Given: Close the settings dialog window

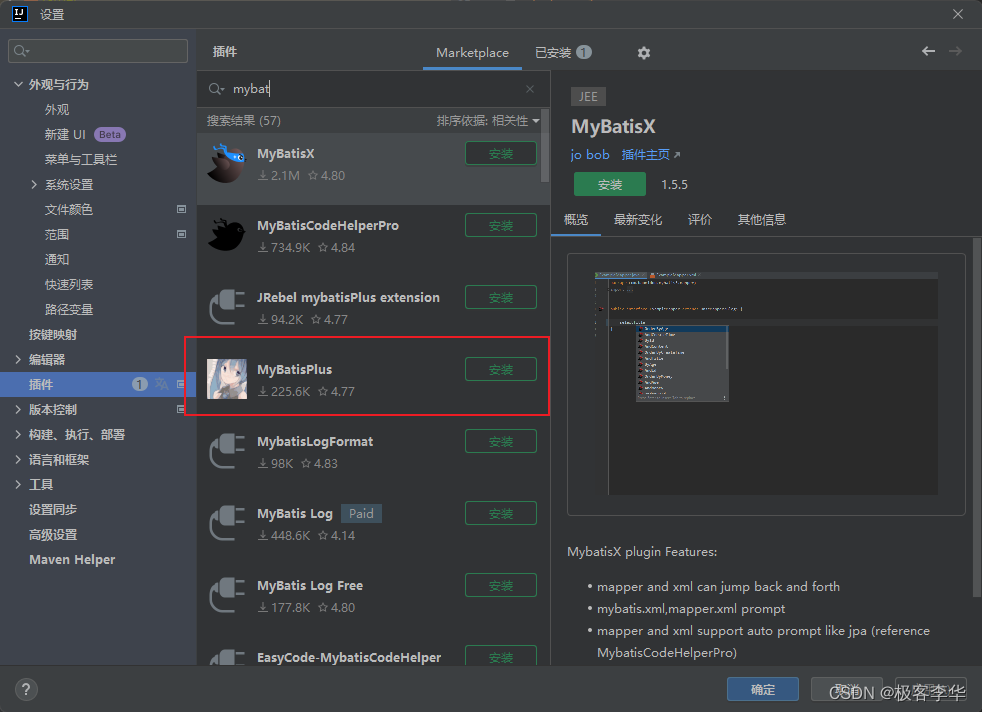Looking at the screenshot, I should pos(958,14).
